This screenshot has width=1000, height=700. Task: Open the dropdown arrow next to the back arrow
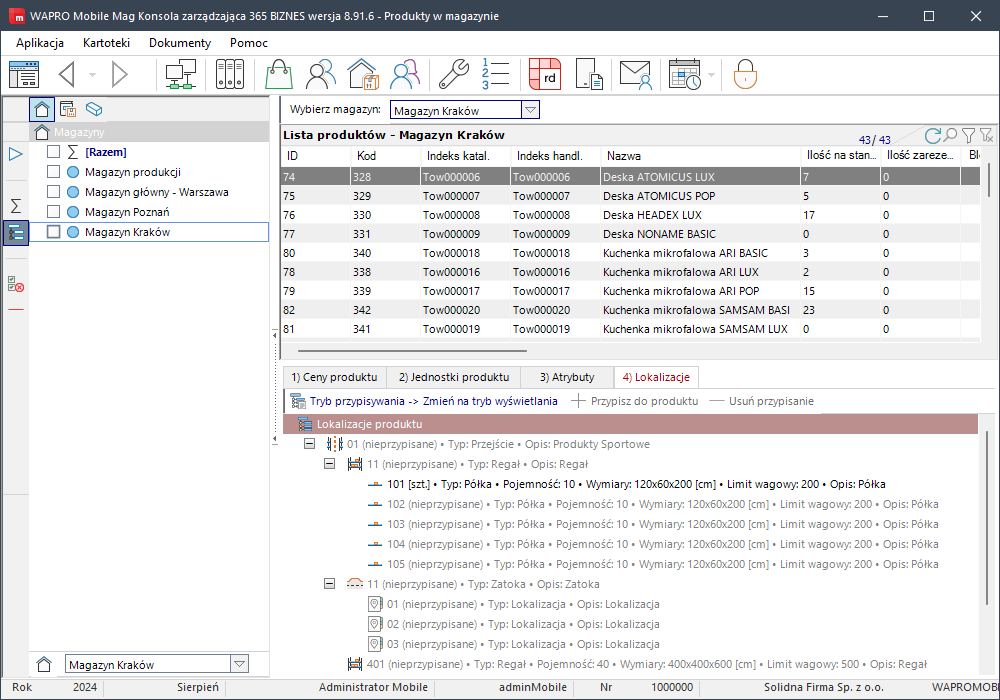coord(92,75)
